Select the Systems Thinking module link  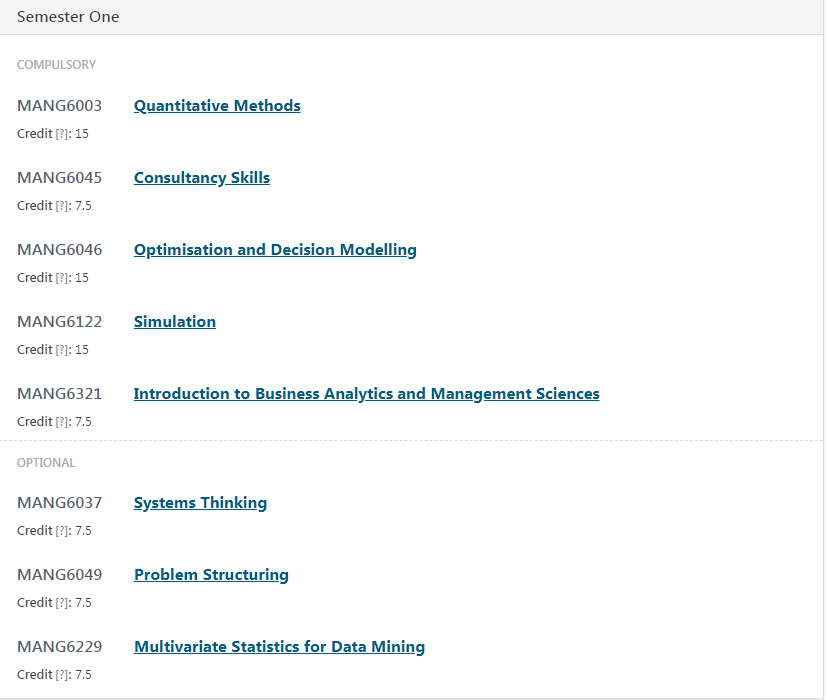click(200, 503)
